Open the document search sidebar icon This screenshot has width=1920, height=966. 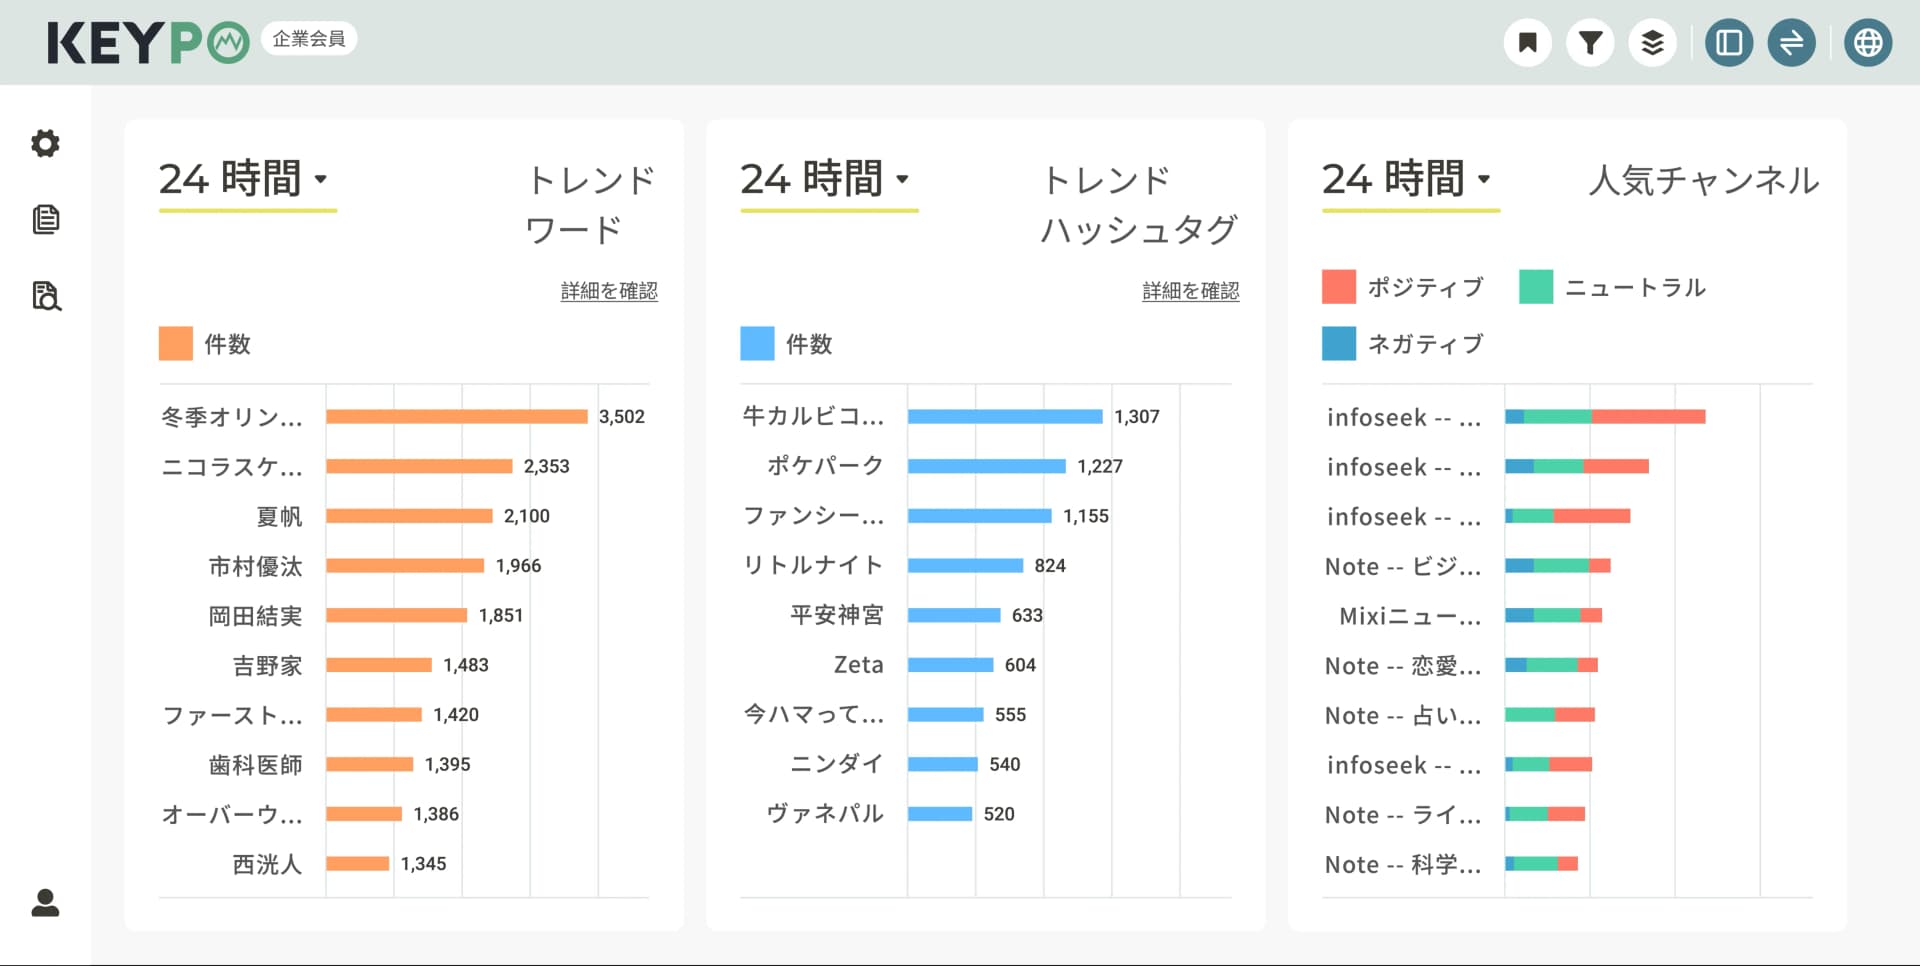tap(45, 297)
